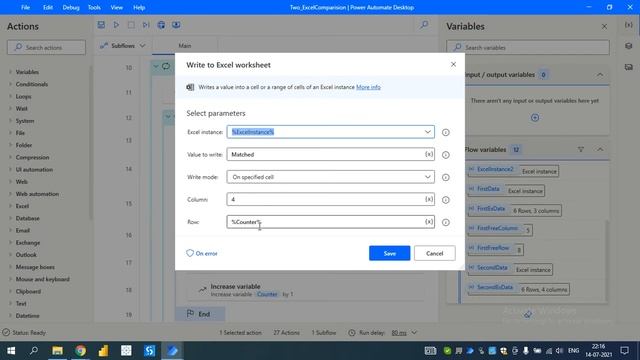Open info icon for Row parameter
This screenshot has width=640, height=360.
tap(446, 222)
